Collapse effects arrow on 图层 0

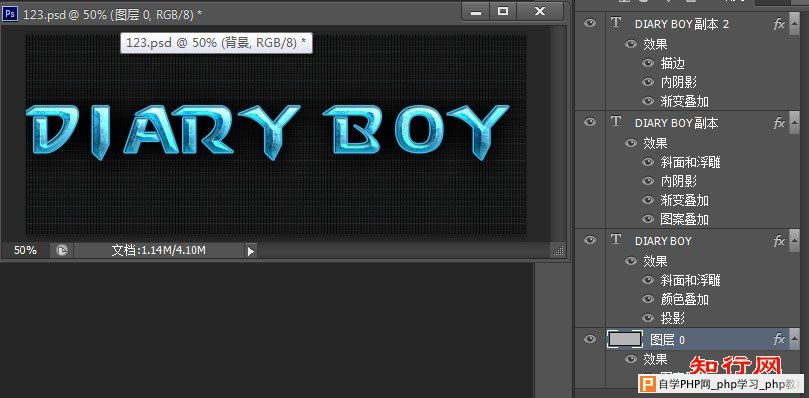pyautogui.click(x=794, y=339)
